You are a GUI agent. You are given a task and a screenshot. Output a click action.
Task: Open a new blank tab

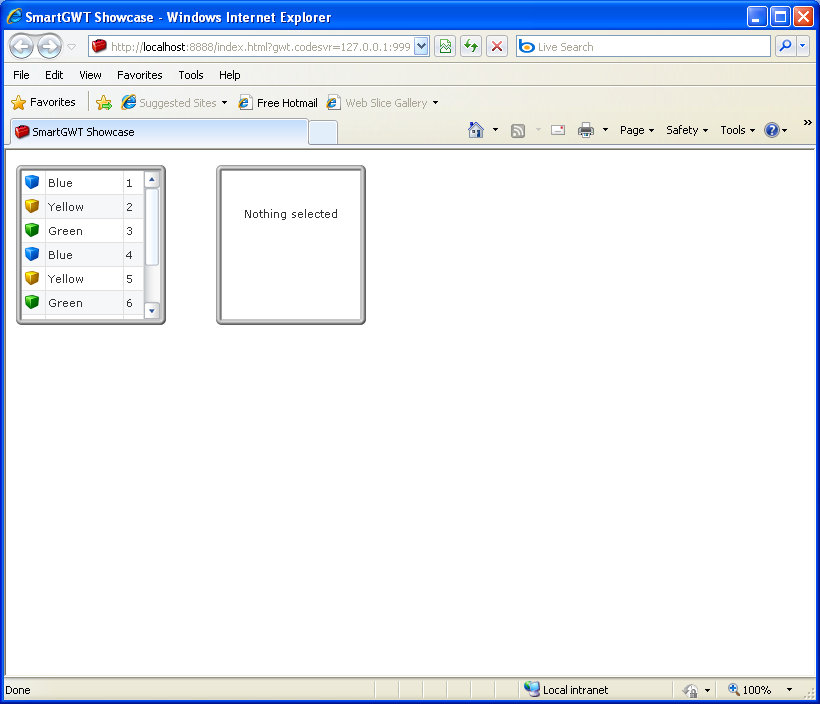323,132
